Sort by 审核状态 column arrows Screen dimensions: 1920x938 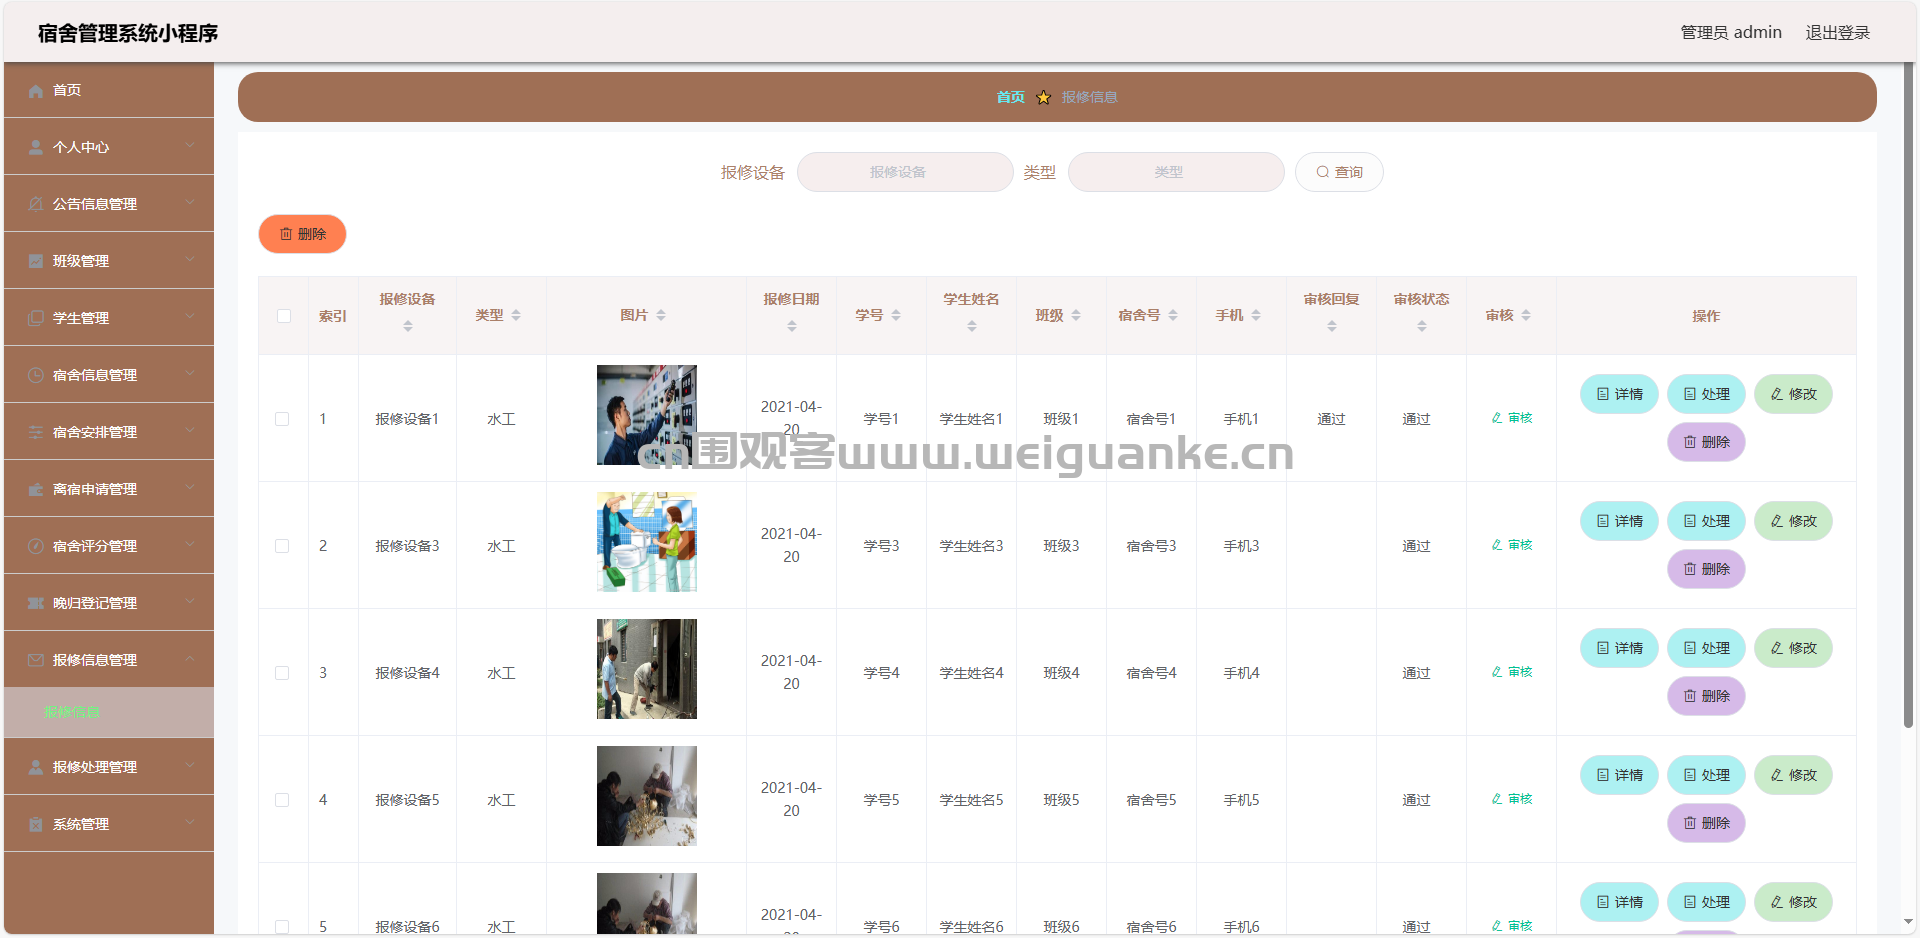[x=1422, y=327]
